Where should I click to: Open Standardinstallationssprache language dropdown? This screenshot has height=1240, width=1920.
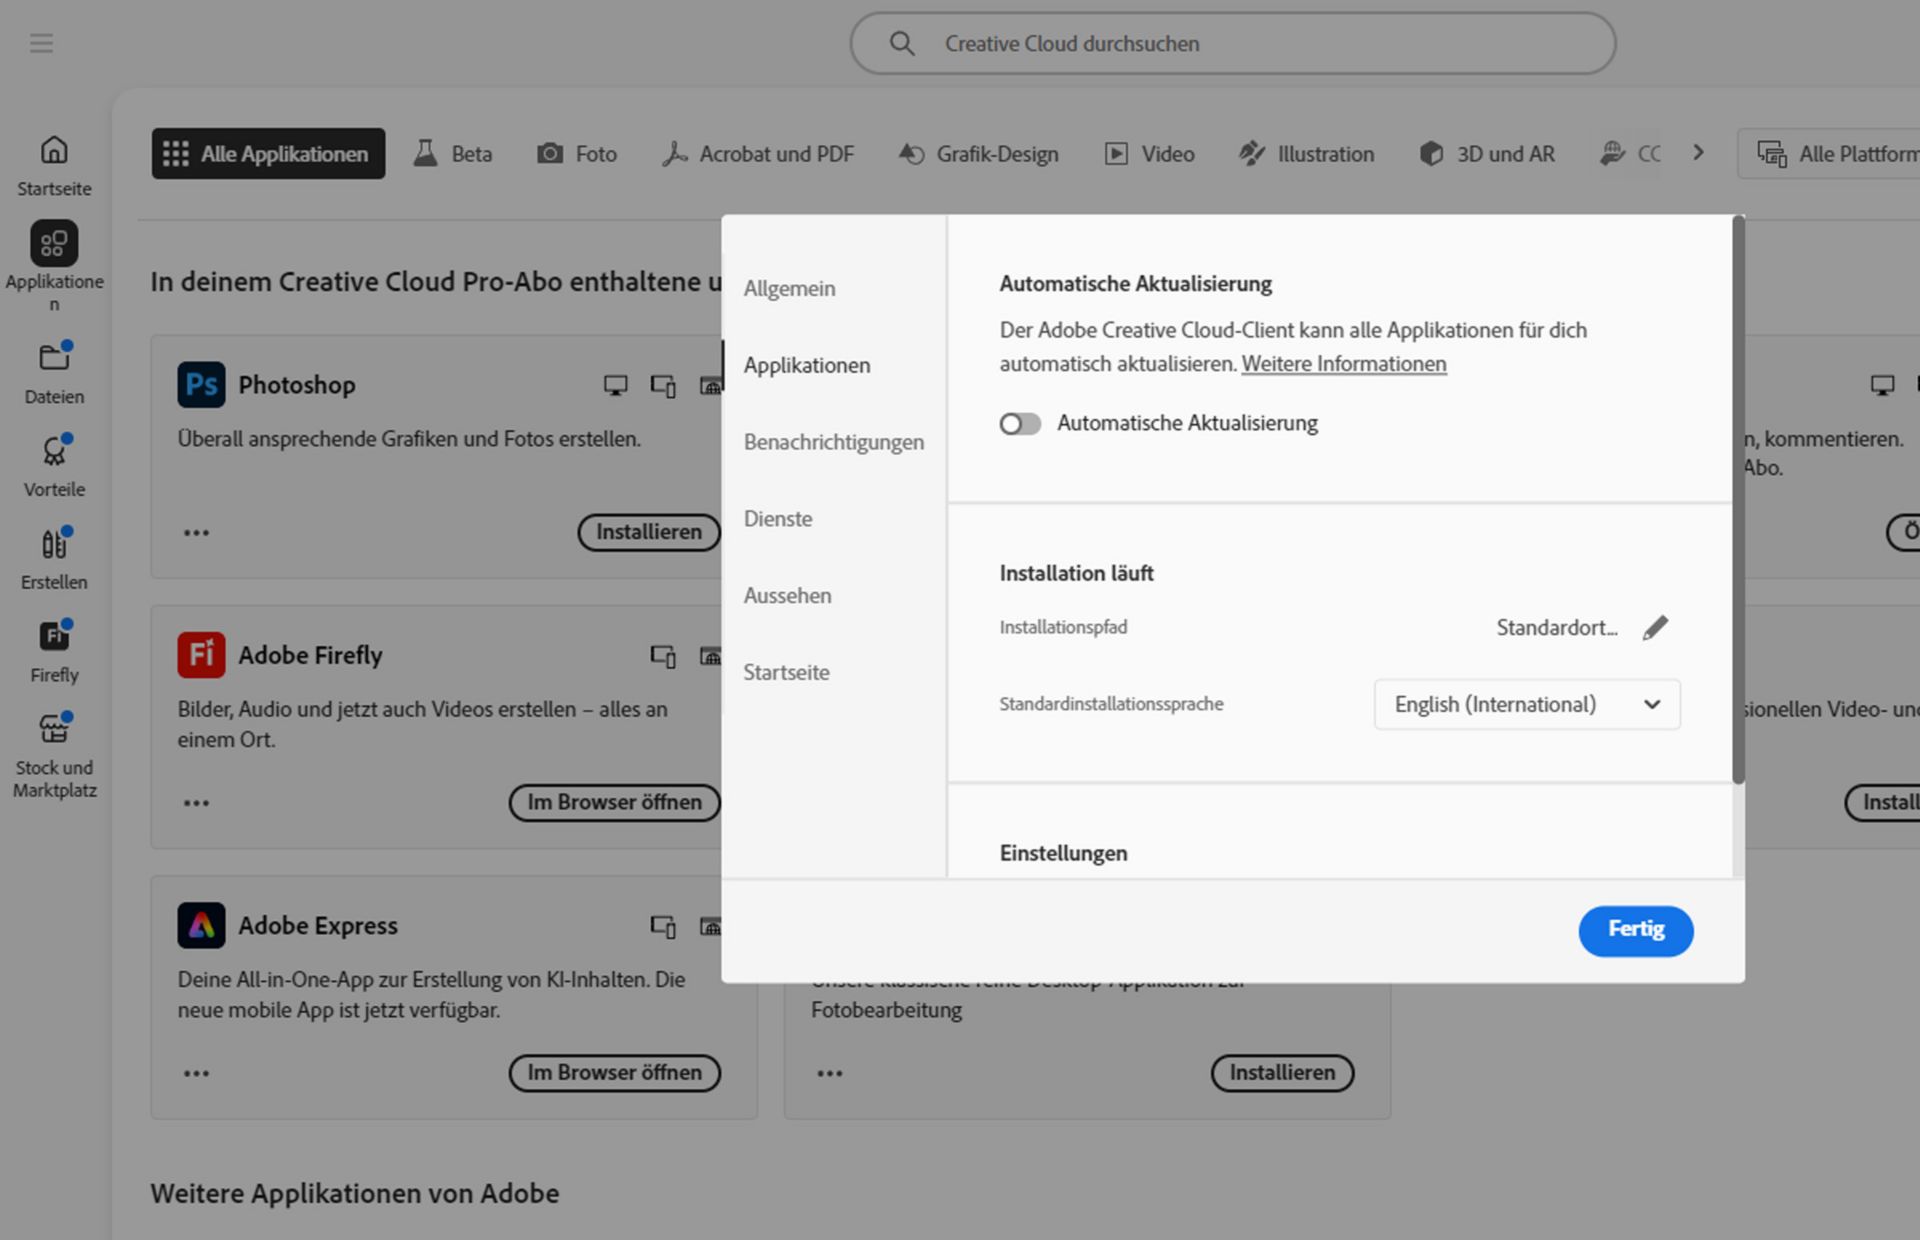1526,704
